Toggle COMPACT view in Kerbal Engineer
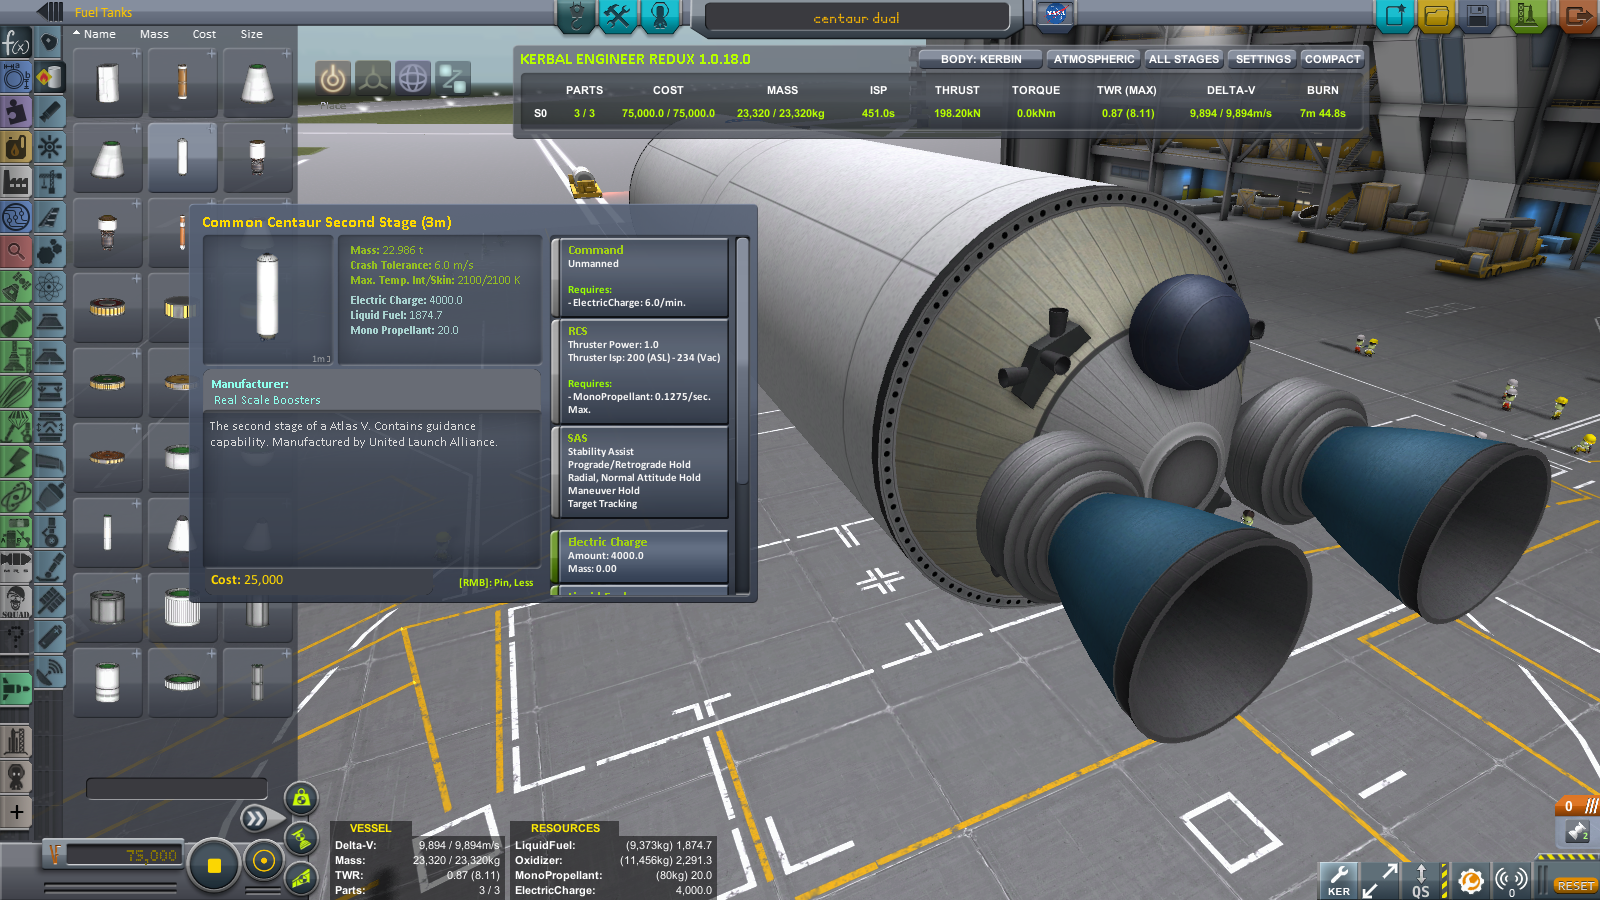1600x900 pixels. (1332, 60)
